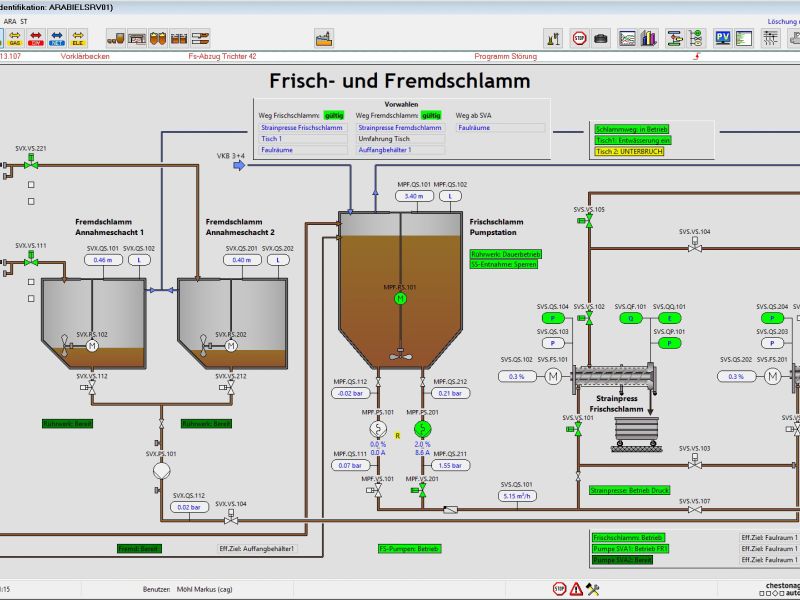Toggle pump MPF.PS.101 symbol
Viewport: 800px width, 600px height.
(x=378, y=428)
